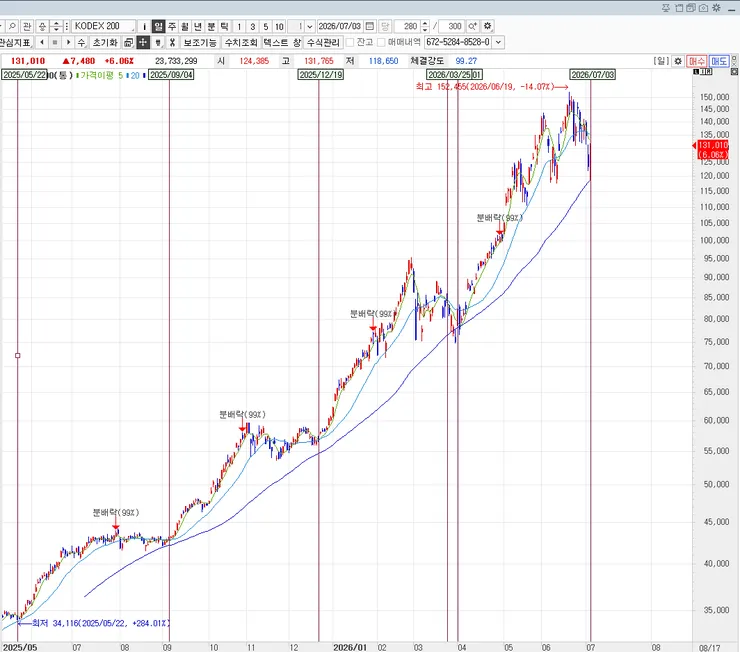Click the 2025/12/19 vertical date marker label
The image size is (740, 652).
pyautogui.click(x=321, y=75)
